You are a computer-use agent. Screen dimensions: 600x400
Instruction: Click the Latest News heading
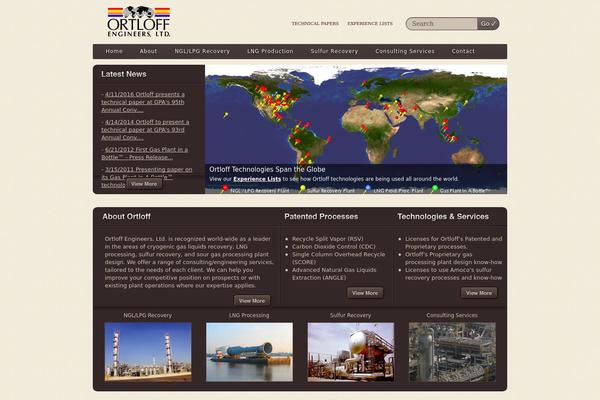click(x=124, y=74)
